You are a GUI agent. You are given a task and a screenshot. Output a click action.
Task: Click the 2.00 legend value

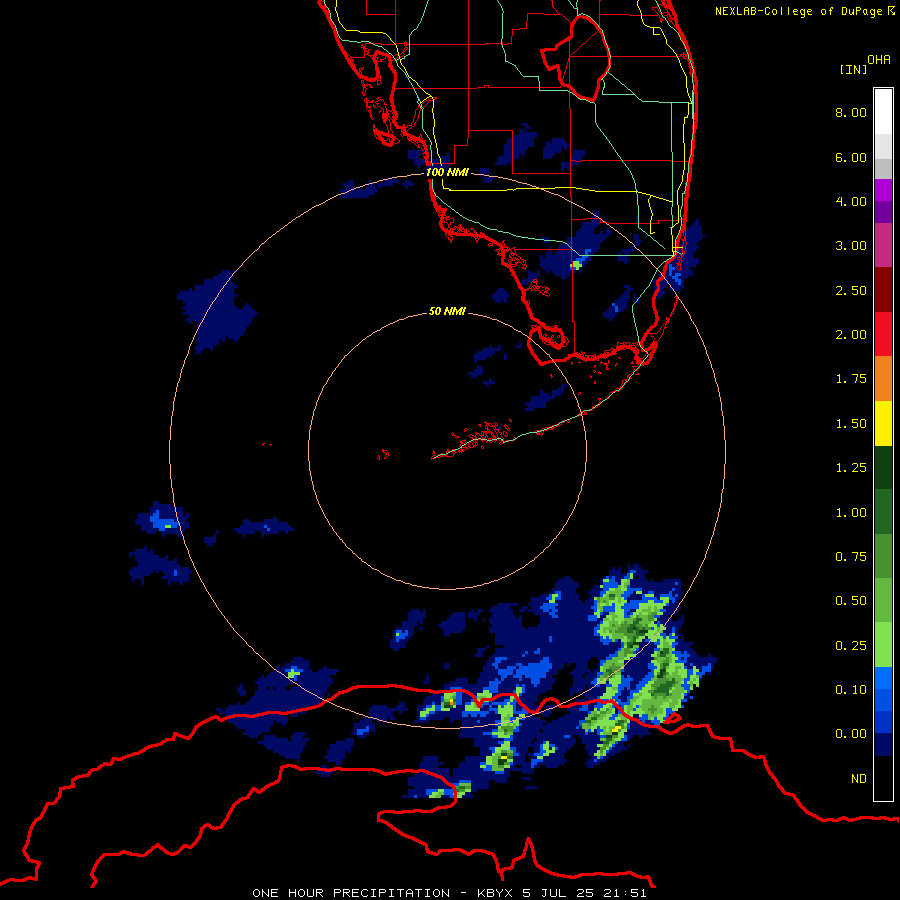tap(851, 335)
